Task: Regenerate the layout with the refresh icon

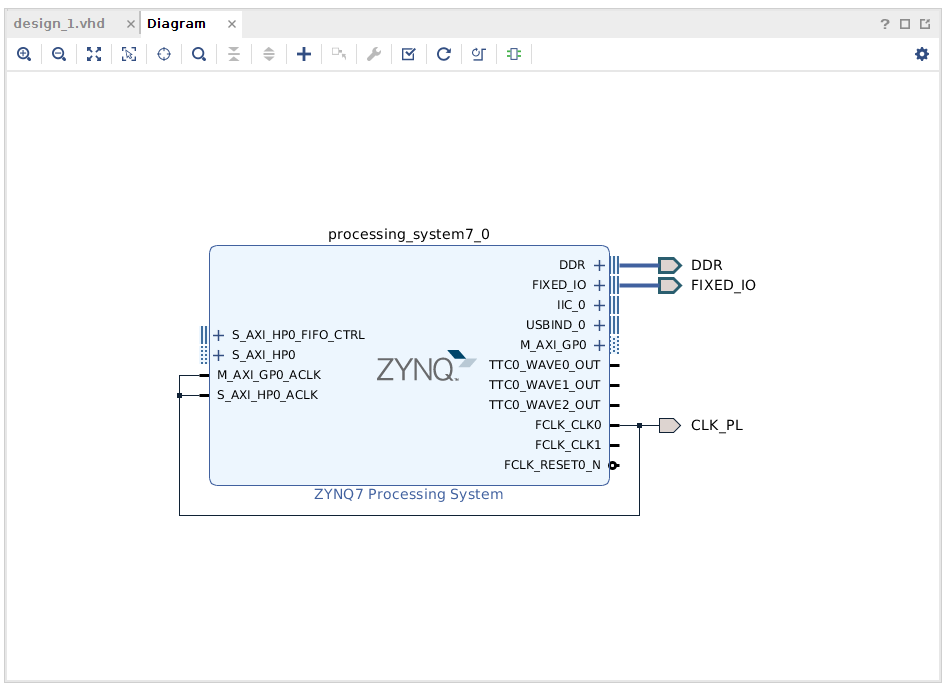Action: tap(443, 54)
